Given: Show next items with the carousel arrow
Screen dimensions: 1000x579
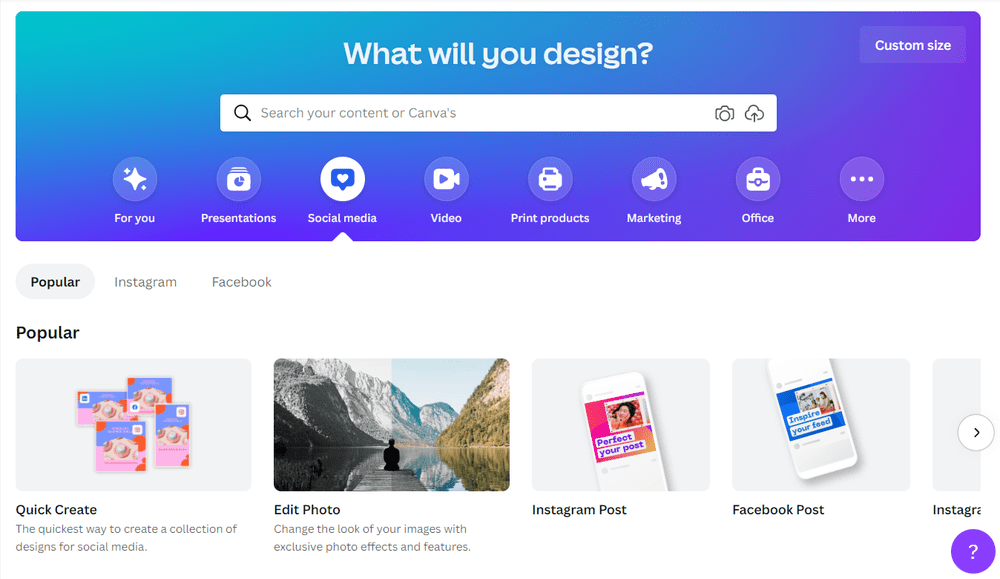Looking at the screenshot, I should (976, 432).
